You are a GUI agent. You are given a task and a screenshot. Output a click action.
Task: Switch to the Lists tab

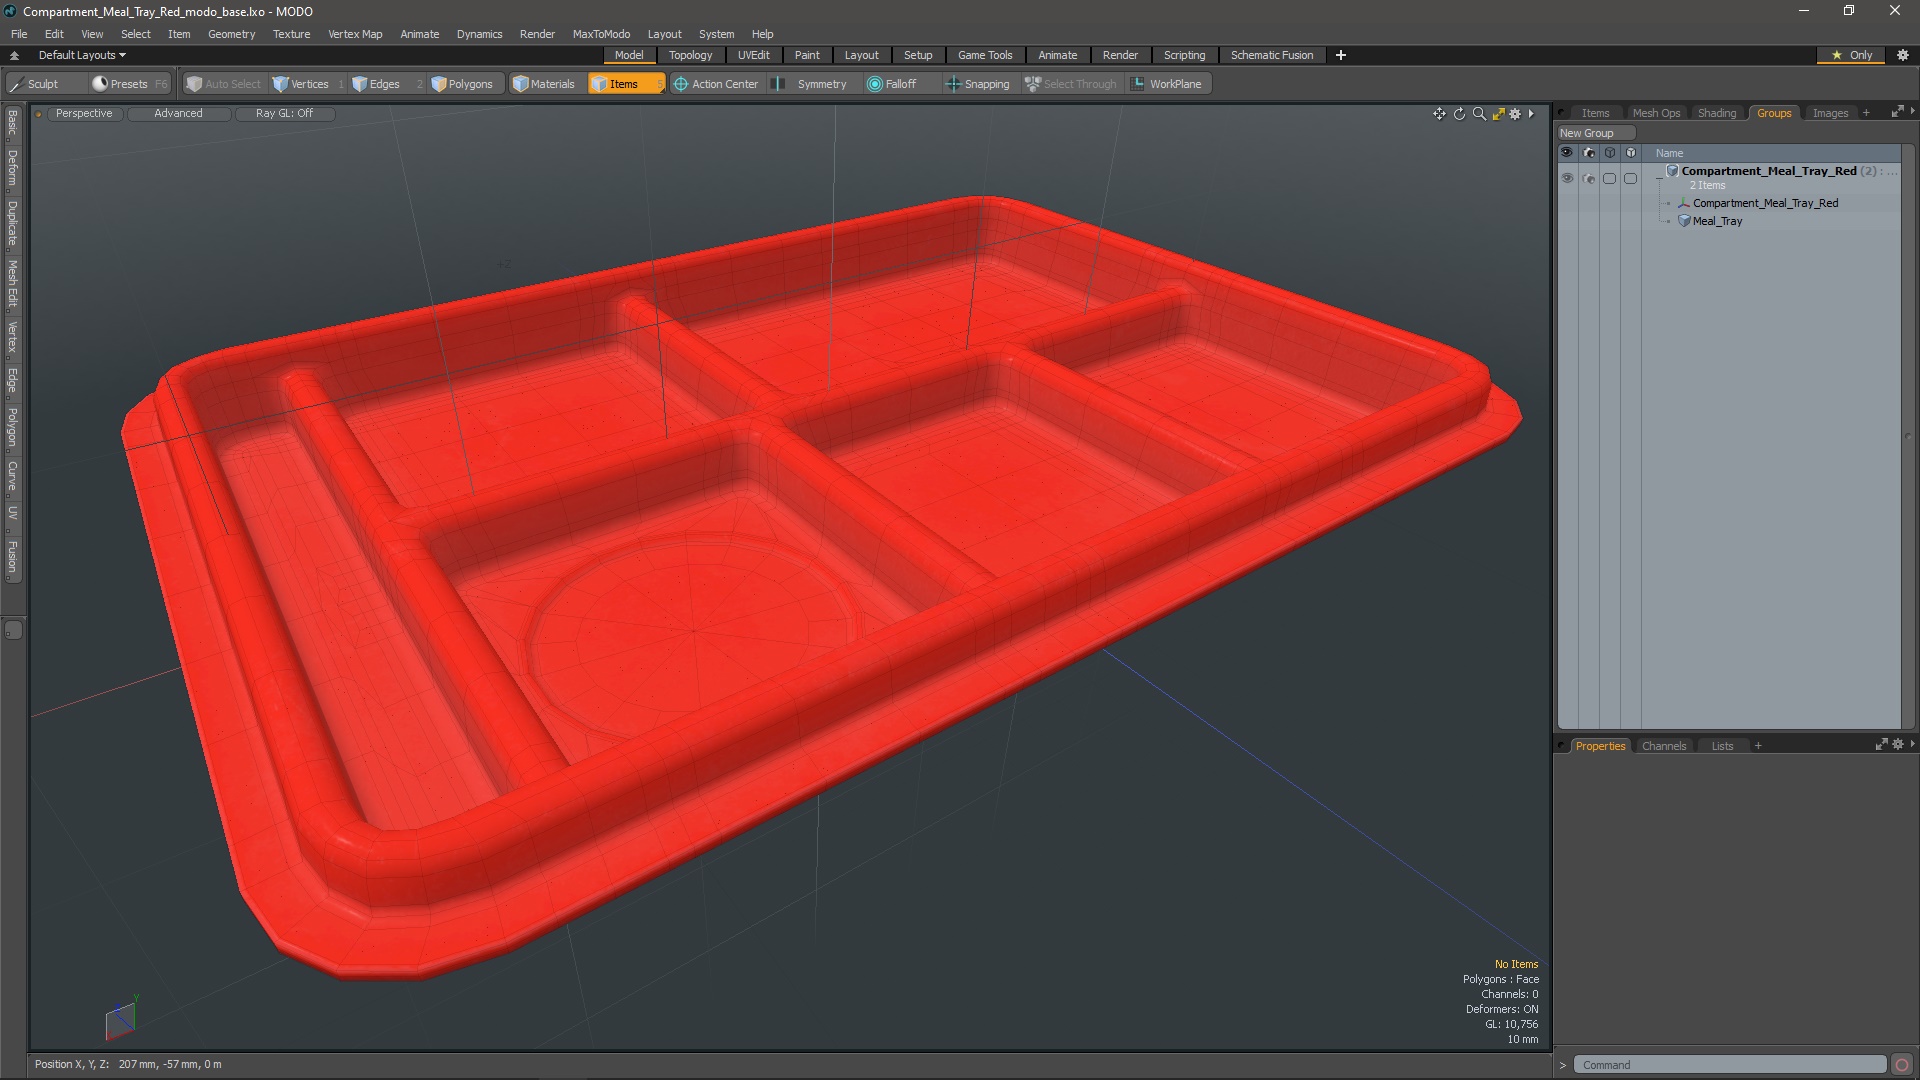pyautogui.click(x=1722, y=746)
